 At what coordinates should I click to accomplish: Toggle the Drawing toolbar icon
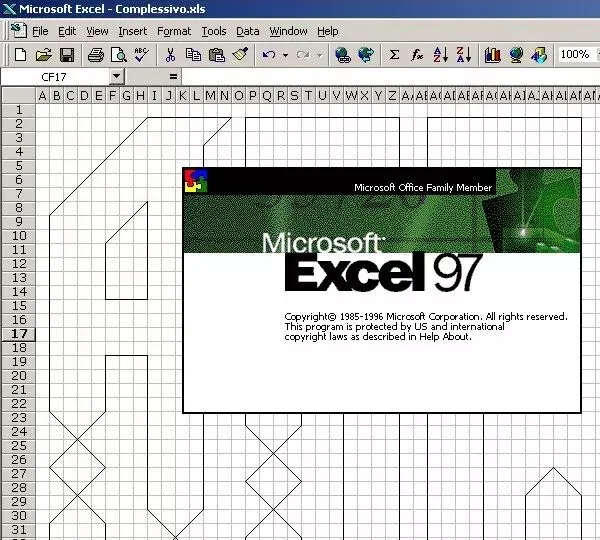pos(539,55)
